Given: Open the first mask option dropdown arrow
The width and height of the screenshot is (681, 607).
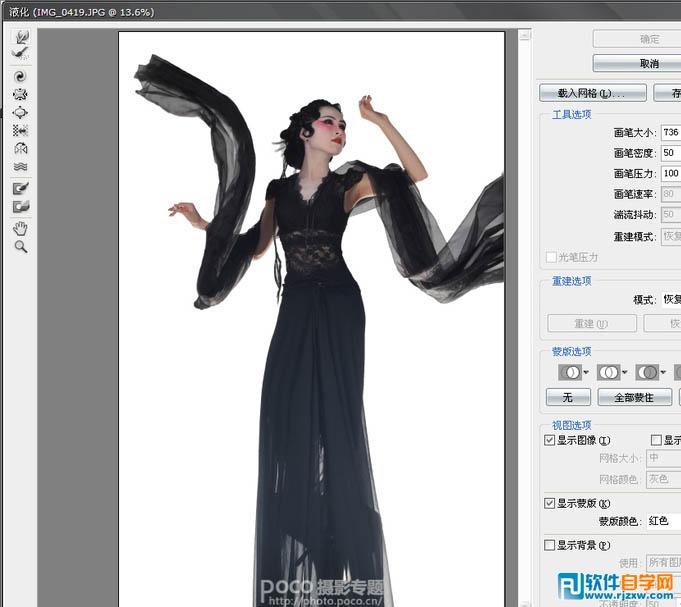Looking at the screenshot, I should [x=586, y=372].
